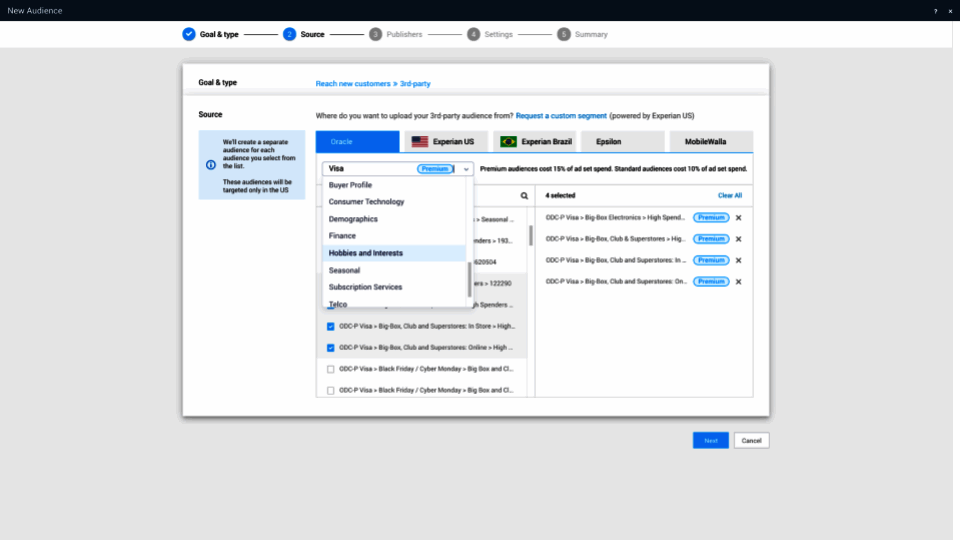Image resolution: width=960 pixels, height=540 pixels.
Task: Remove the Big-Box, Club & Superstores audience
Action: point(739,239)
